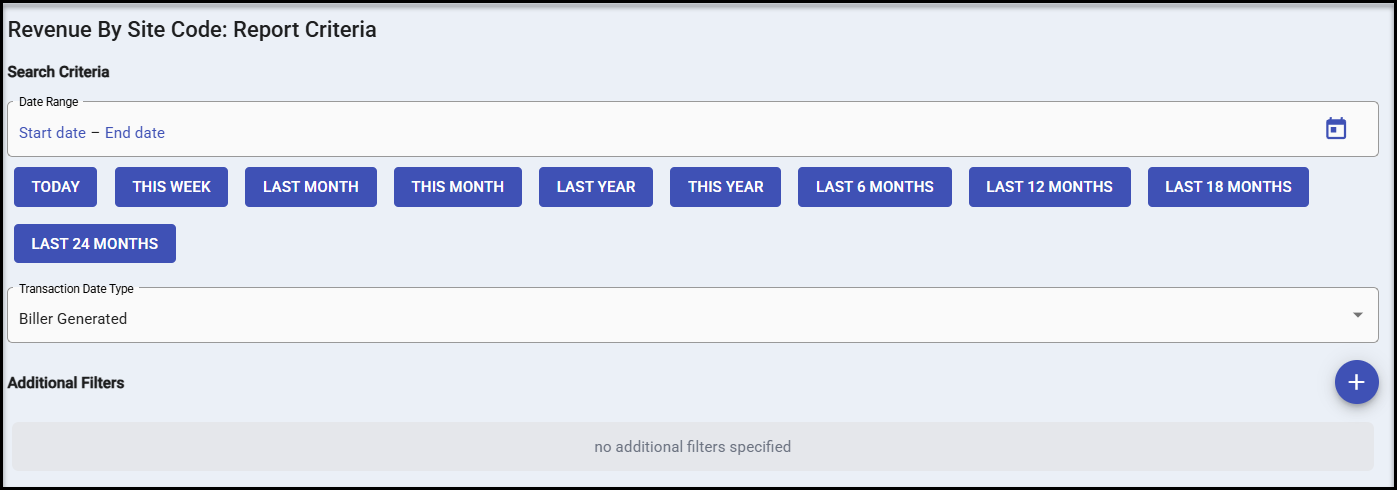Select the This Month preset
Viewport: 1397px width, 490px height.
458,187
